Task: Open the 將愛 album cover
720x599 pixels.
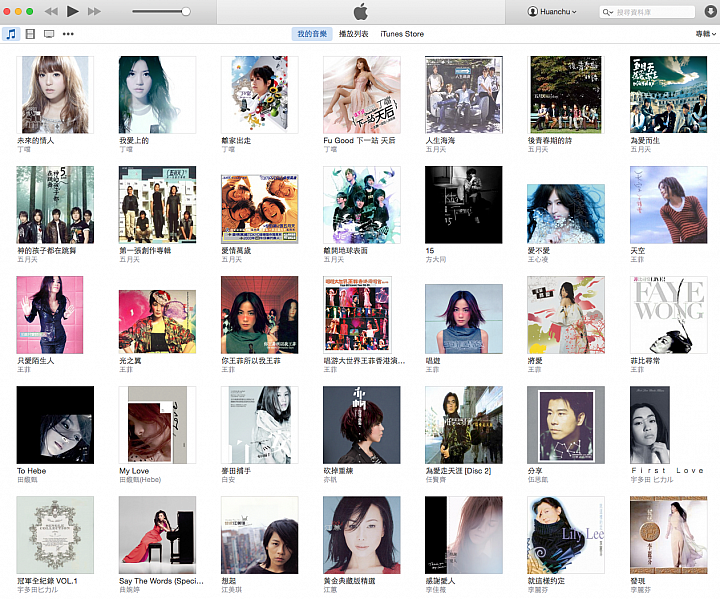Action: pos(566,315)
